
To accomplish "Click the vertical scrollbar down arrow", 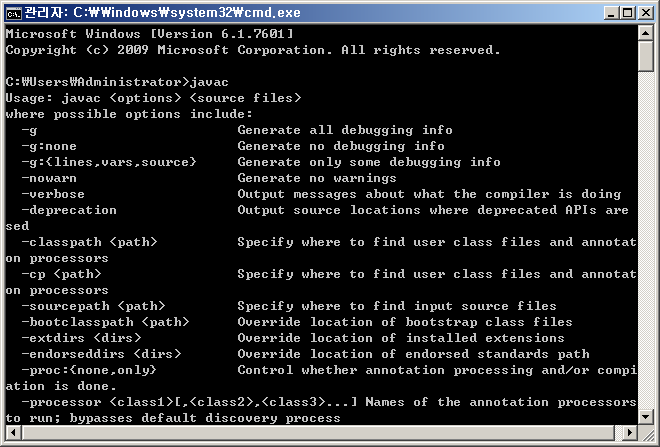I will [x=645, y=417].
